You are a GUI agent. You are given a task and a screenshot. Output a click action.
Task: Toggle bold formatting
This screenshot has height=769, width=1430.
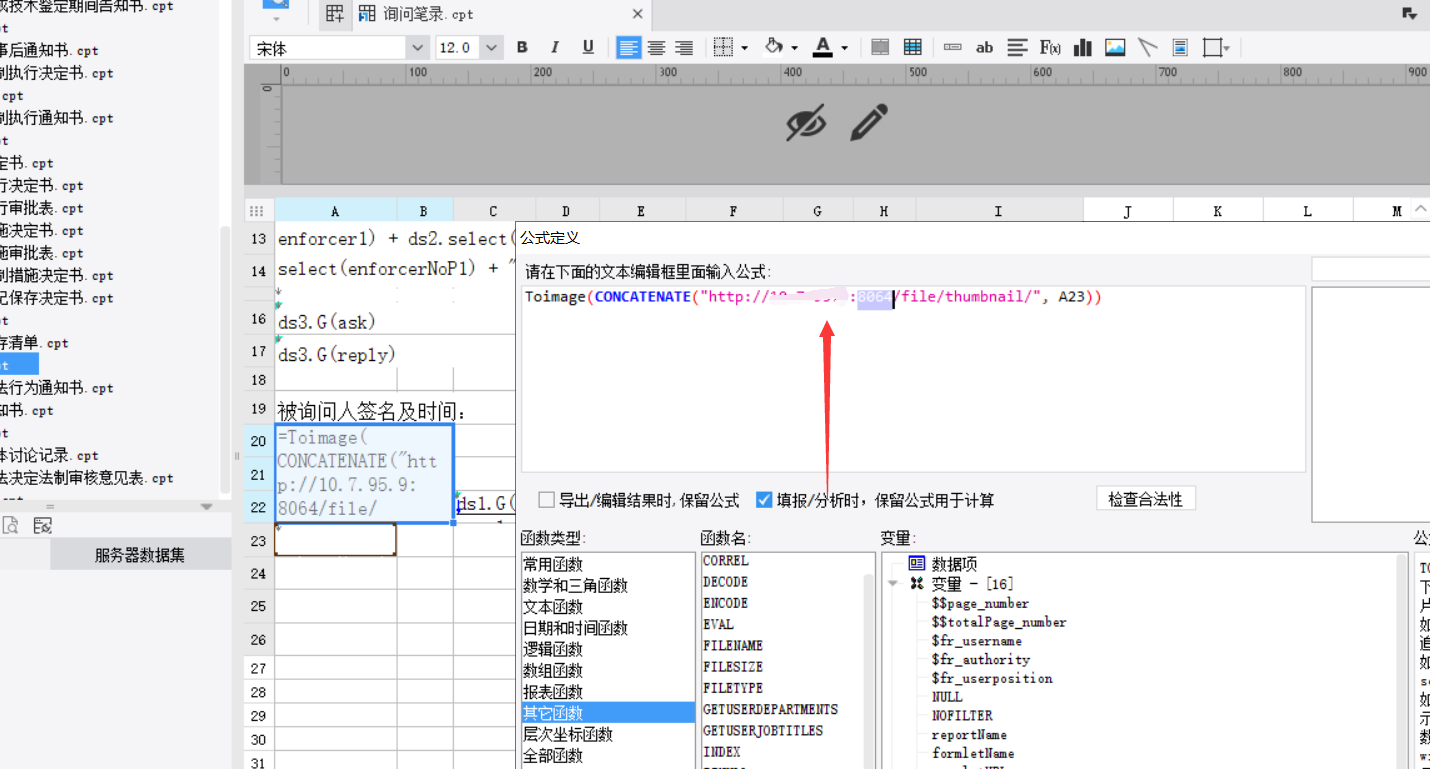point(522,47)
